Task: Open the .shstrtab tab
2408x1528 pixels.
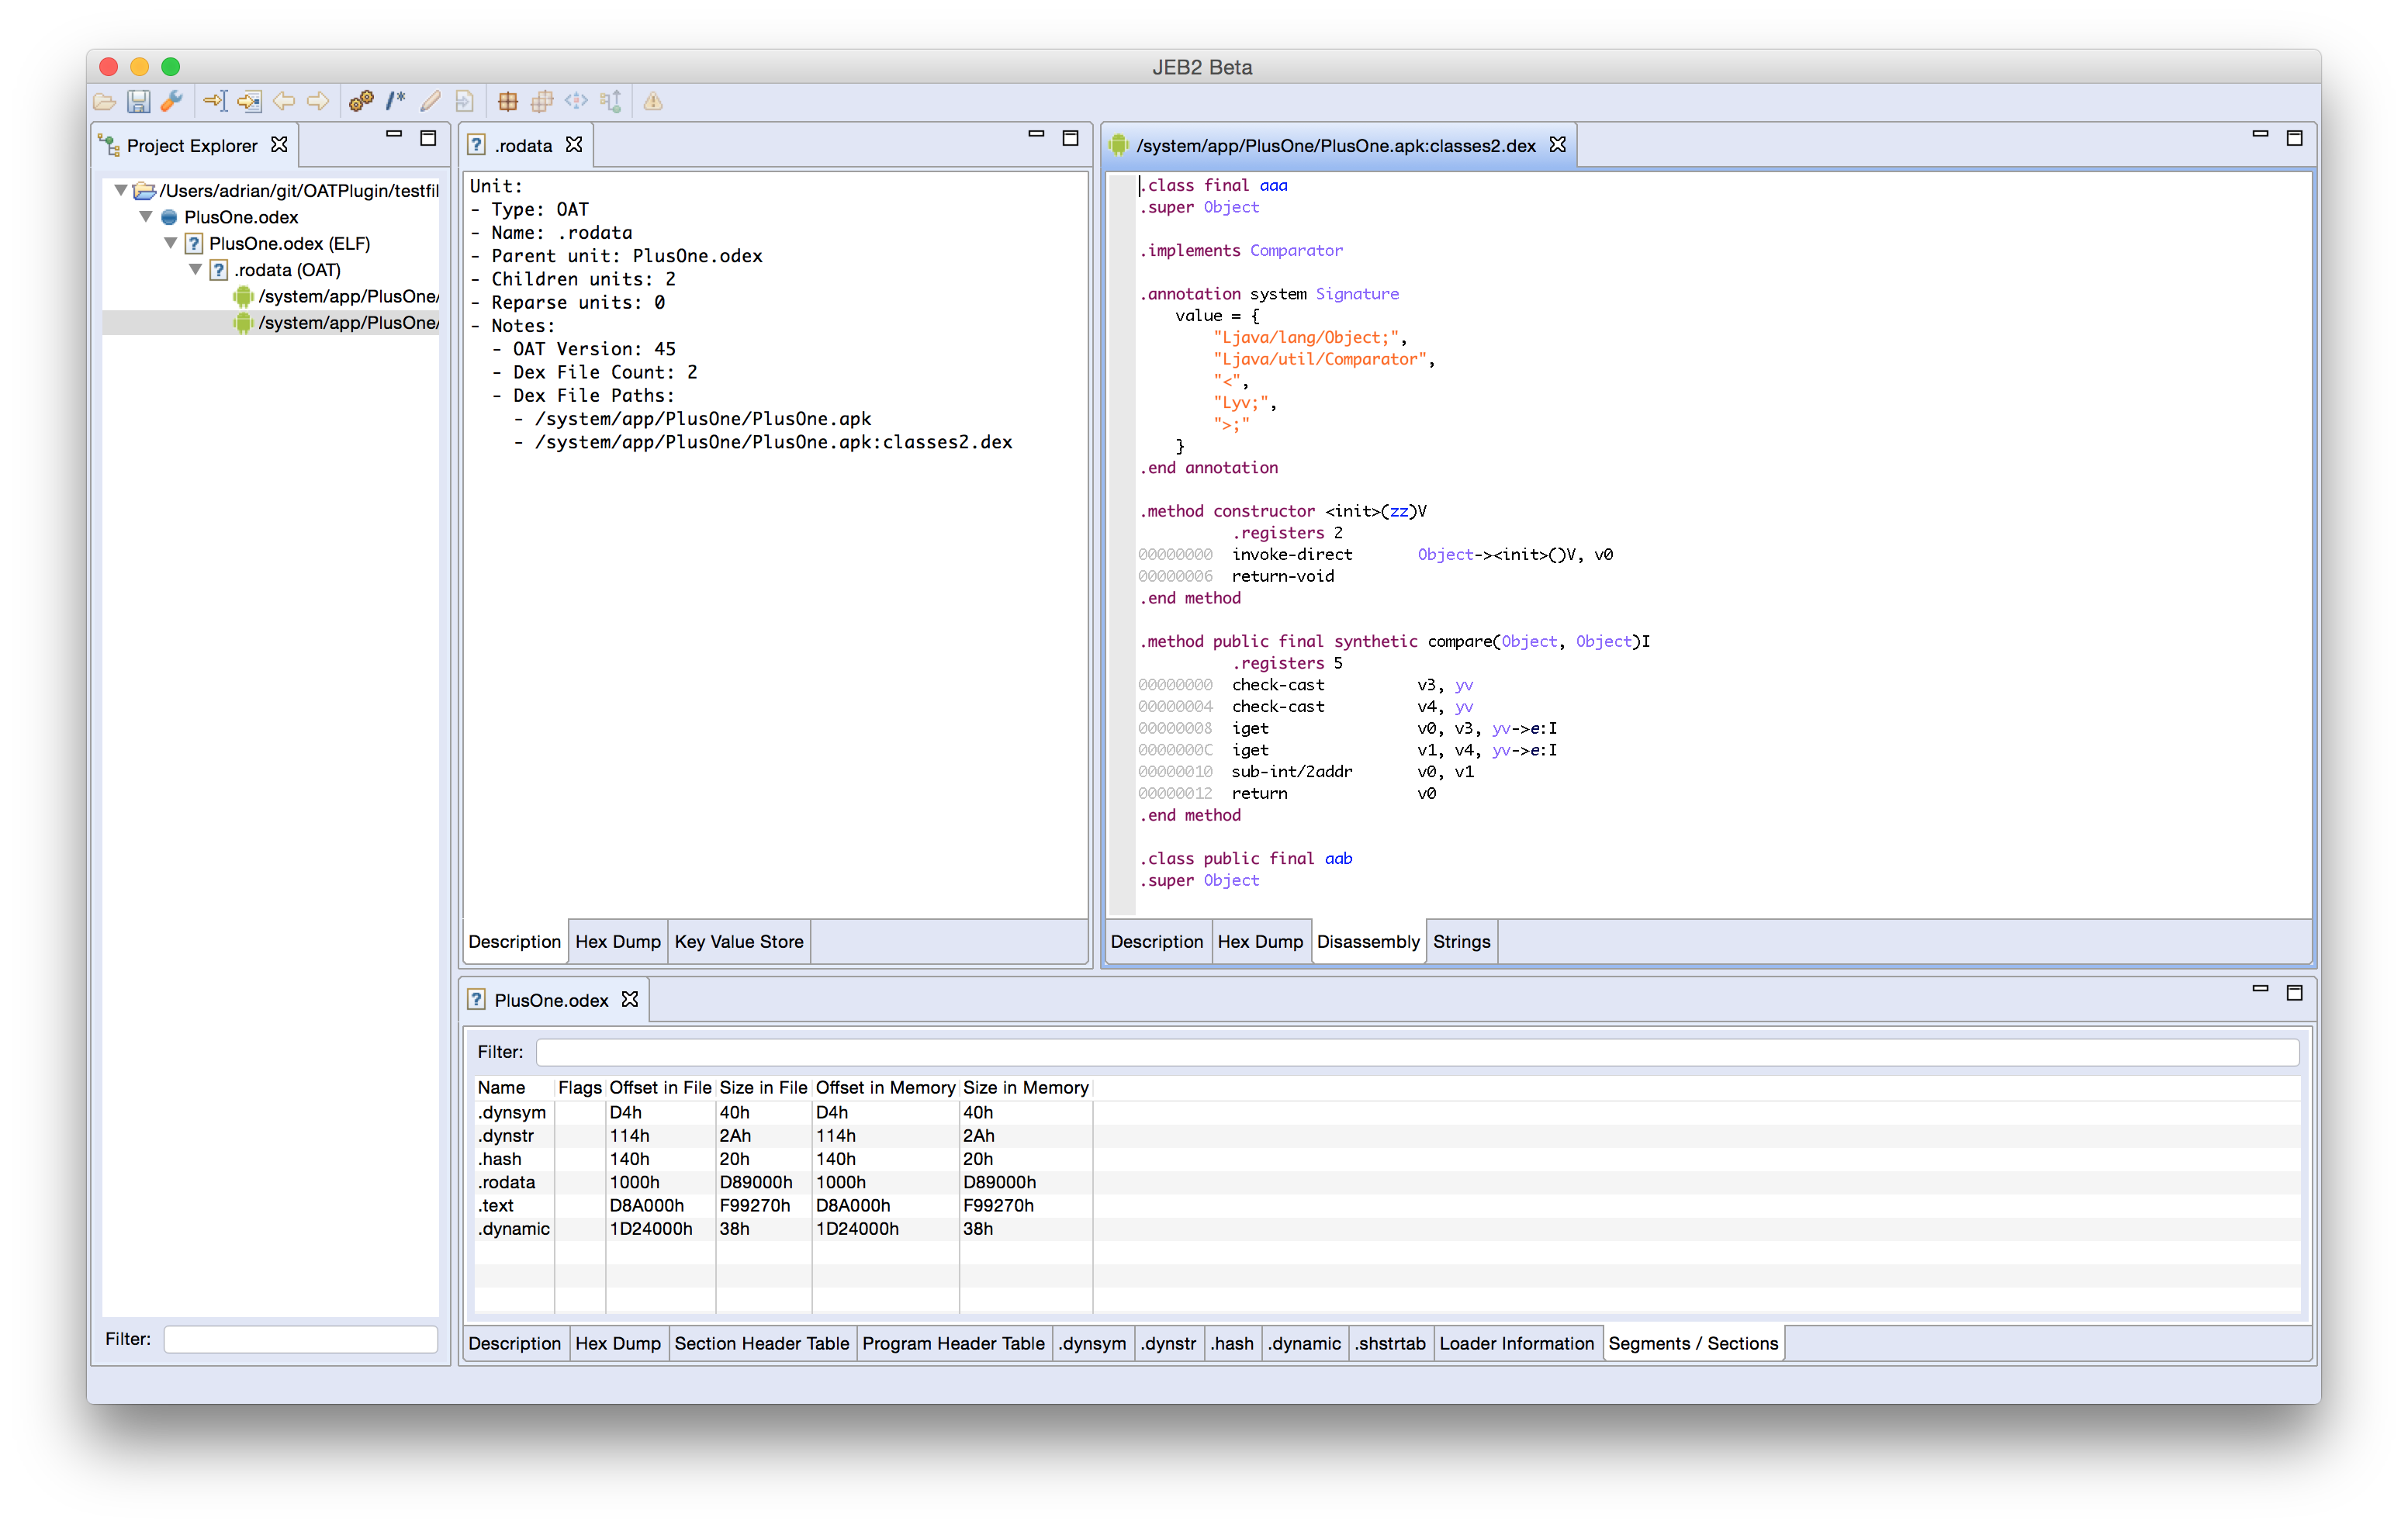Action: [1391, 1344]
